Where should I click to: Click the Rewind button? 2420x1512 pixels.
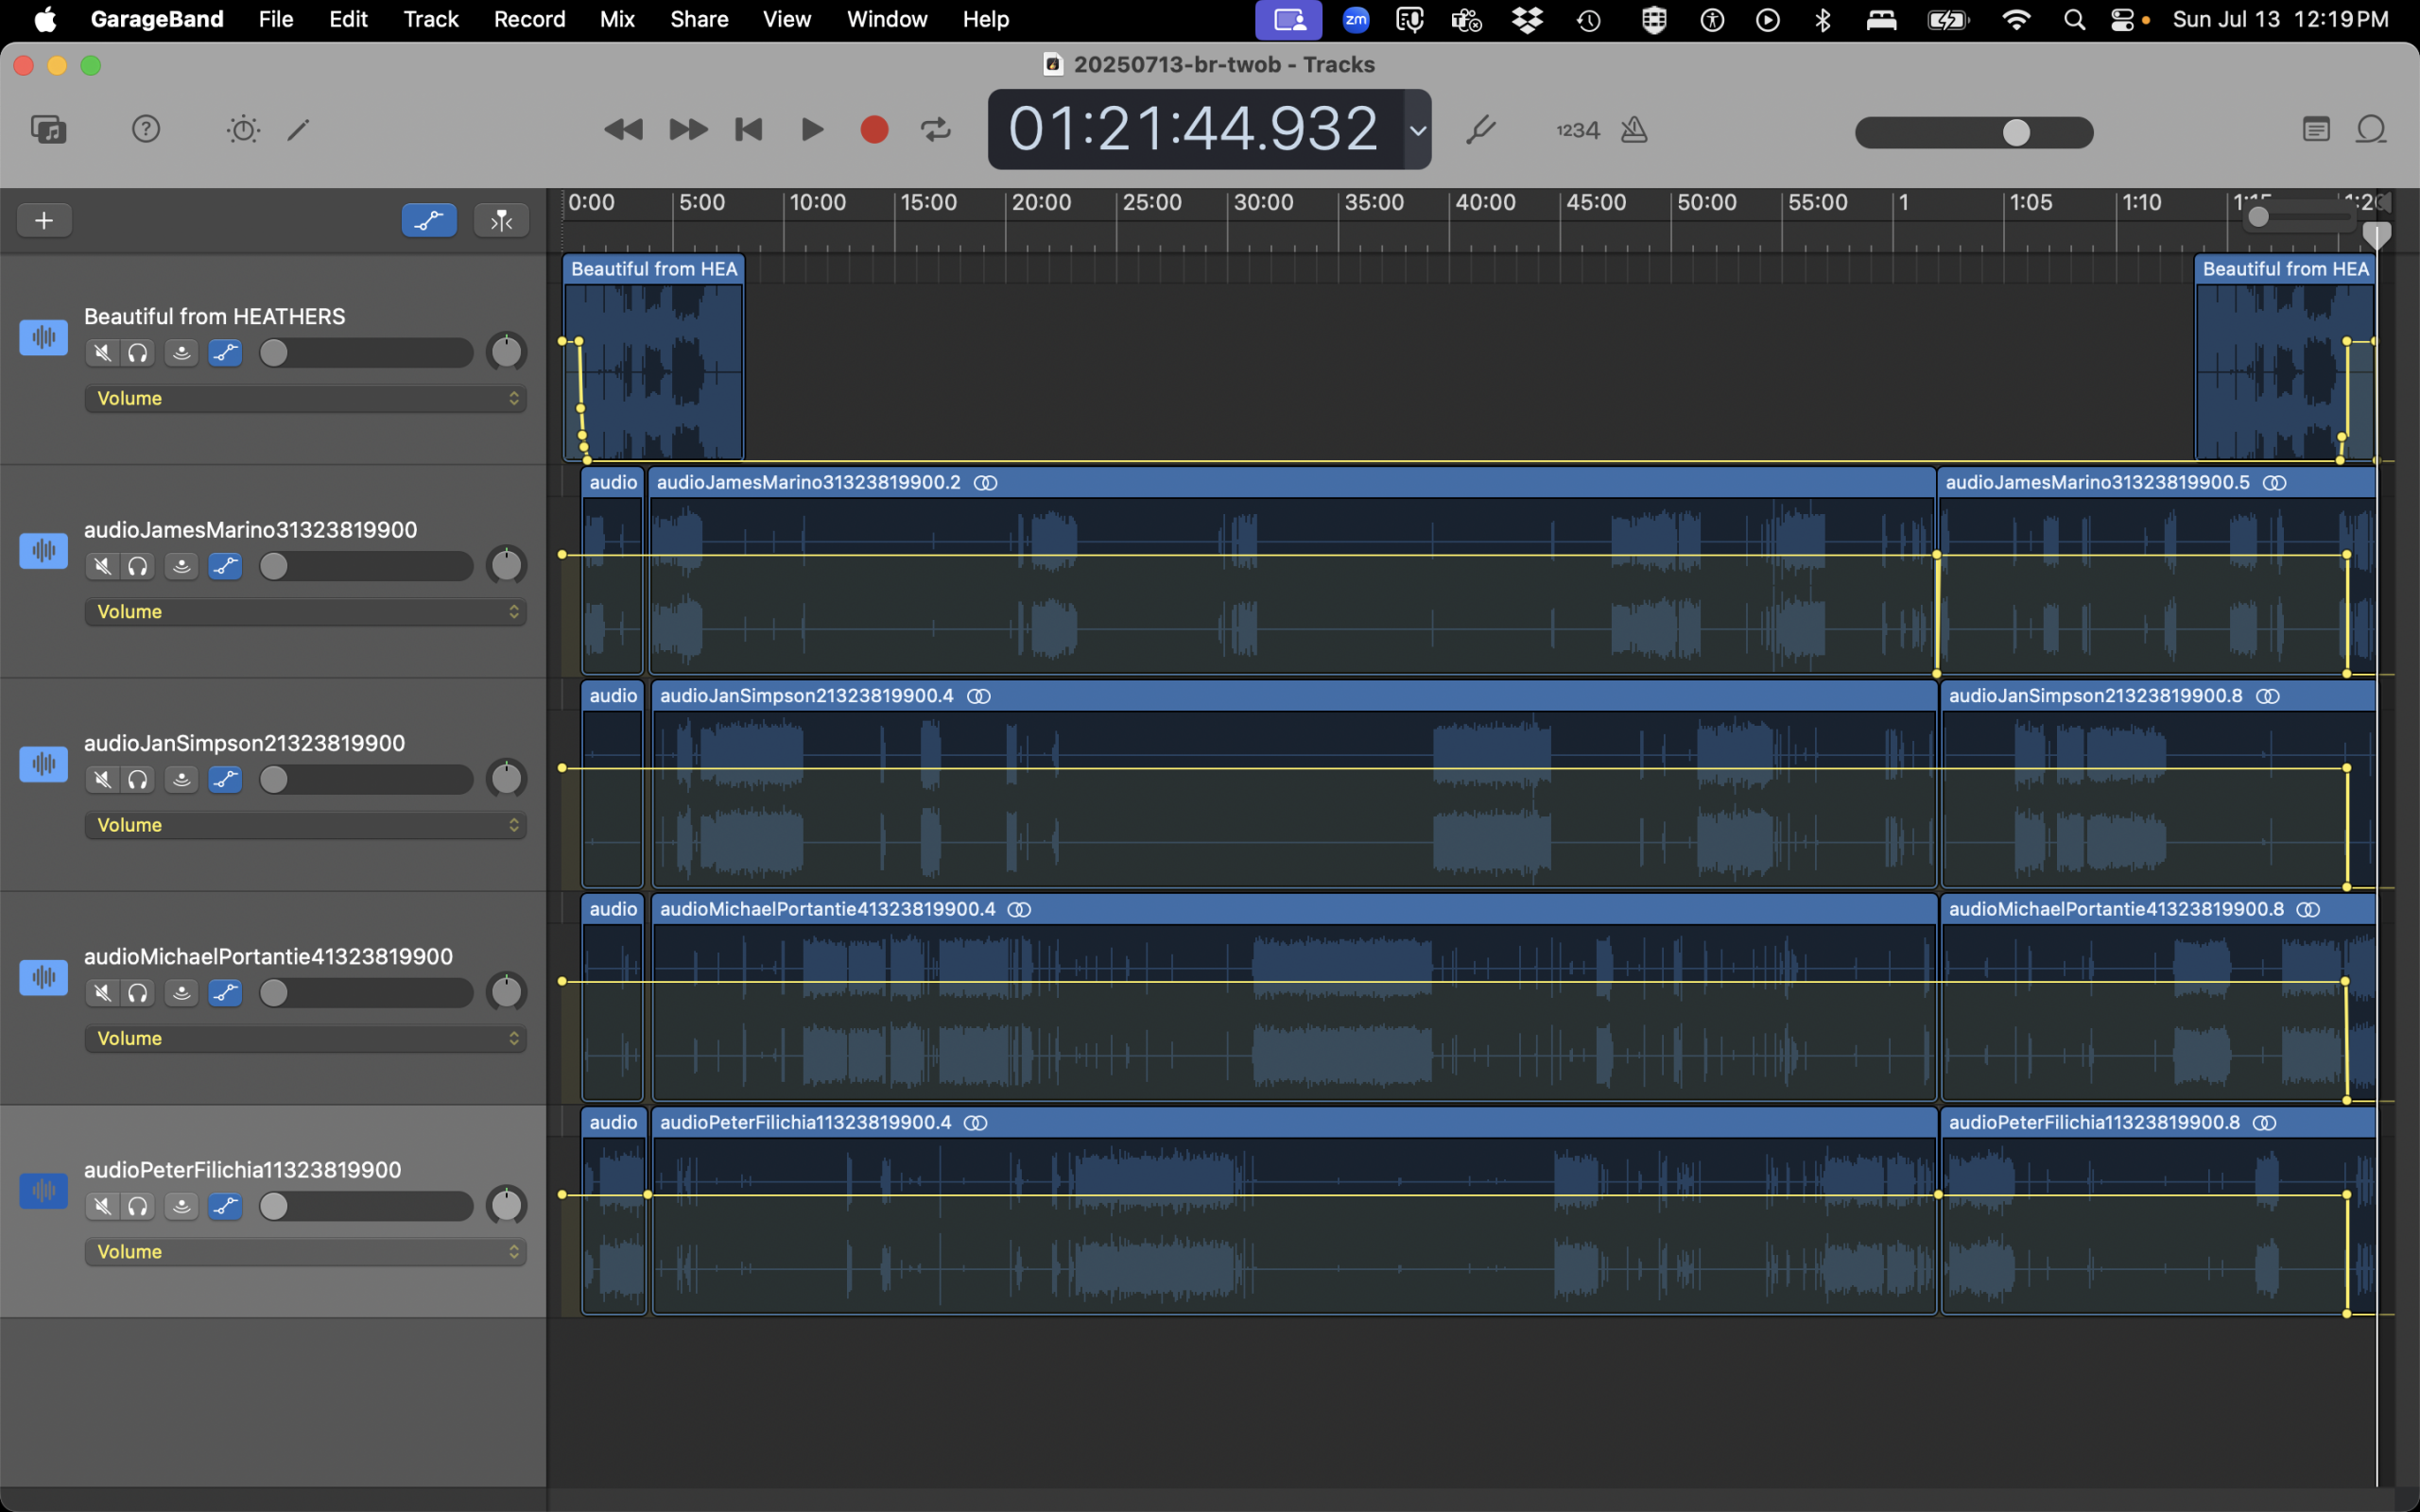[x=623, y=129]
